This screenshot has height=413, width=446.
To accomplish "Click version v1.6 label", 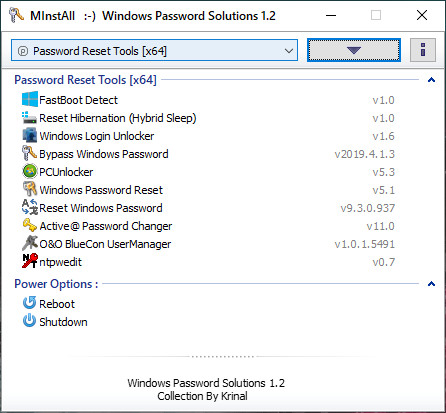I will (x=384, y=136).
